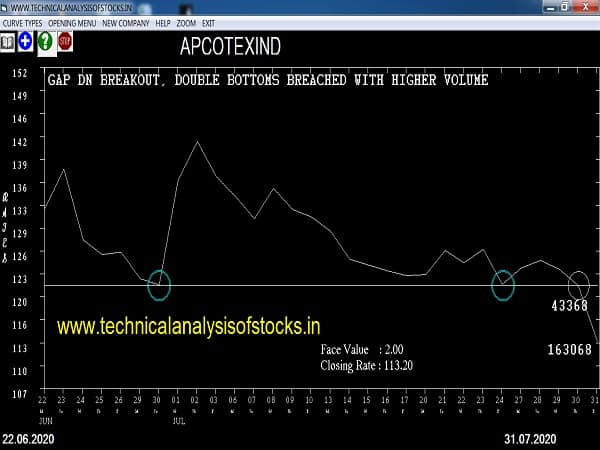Open the Help menu
The image size is (600, 450).
point(163,22)
